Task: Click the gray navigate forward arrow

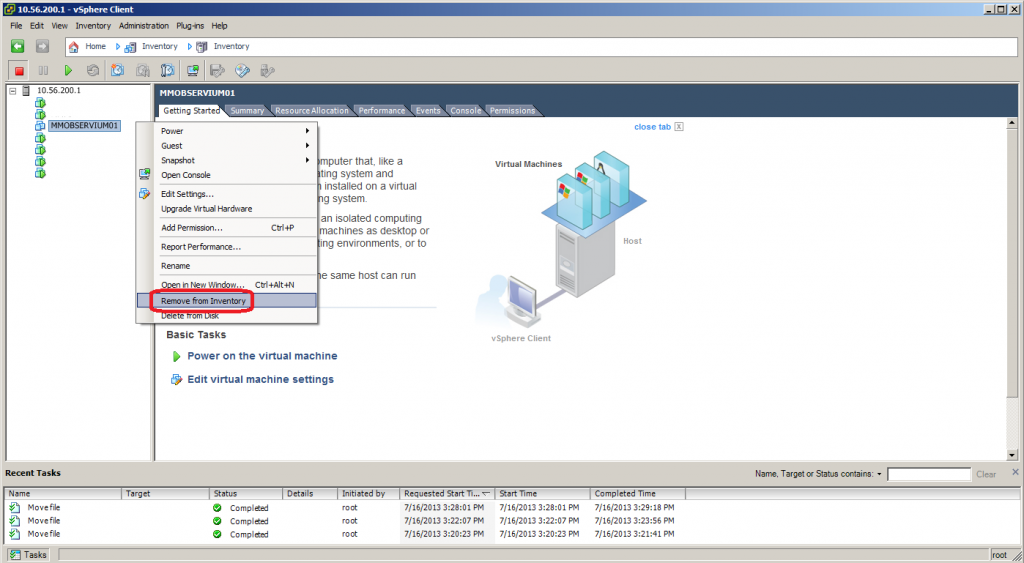Action: pos(42,46)
